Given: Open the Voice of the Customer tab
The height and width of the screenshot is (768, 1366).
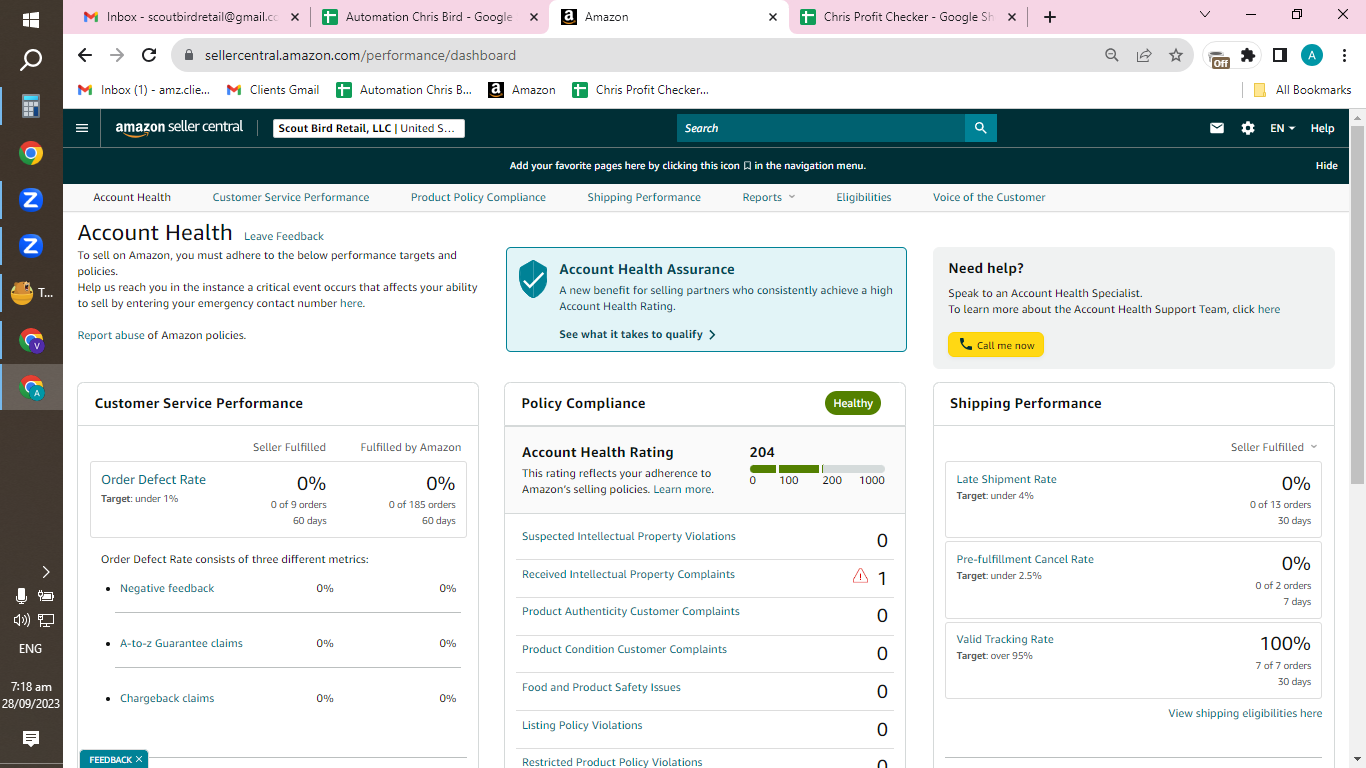Looking at the screenshot, I should click(989, 197).
